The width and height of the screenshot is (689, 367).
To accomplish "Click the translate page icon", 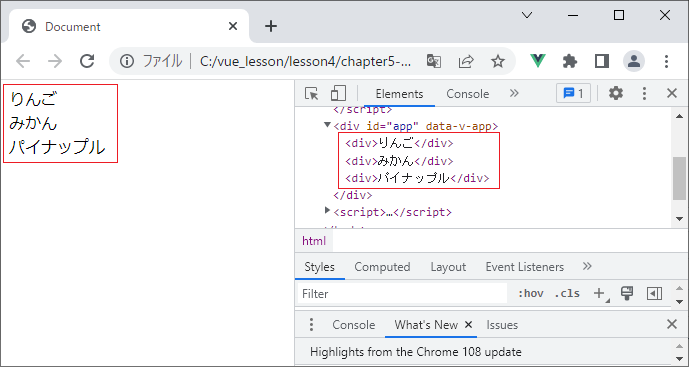I will click(434, 61).
